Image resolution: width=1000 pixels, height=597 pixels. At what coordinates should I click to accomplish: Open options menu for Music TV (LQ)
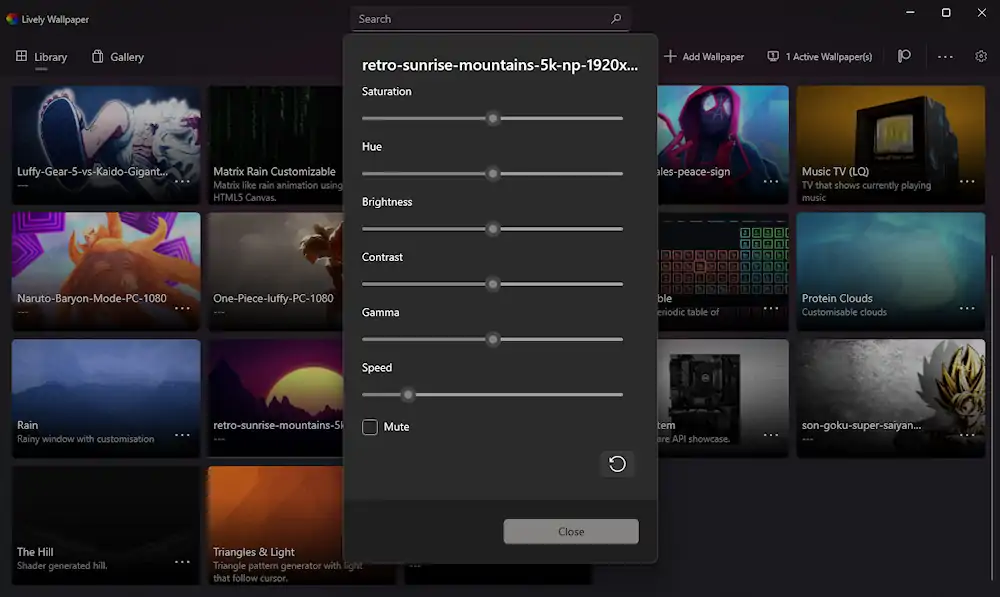coord(967,181)
